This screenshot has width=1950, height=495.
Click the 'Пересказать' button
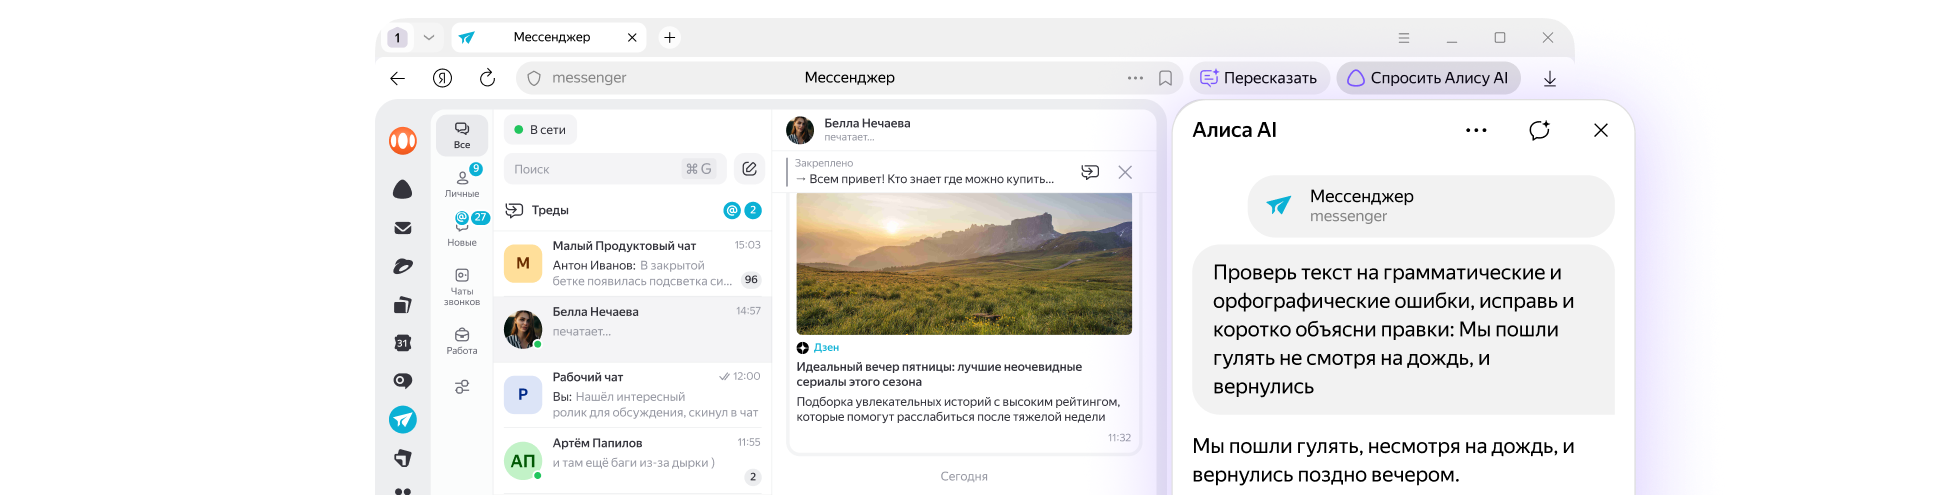[1259, 78]
